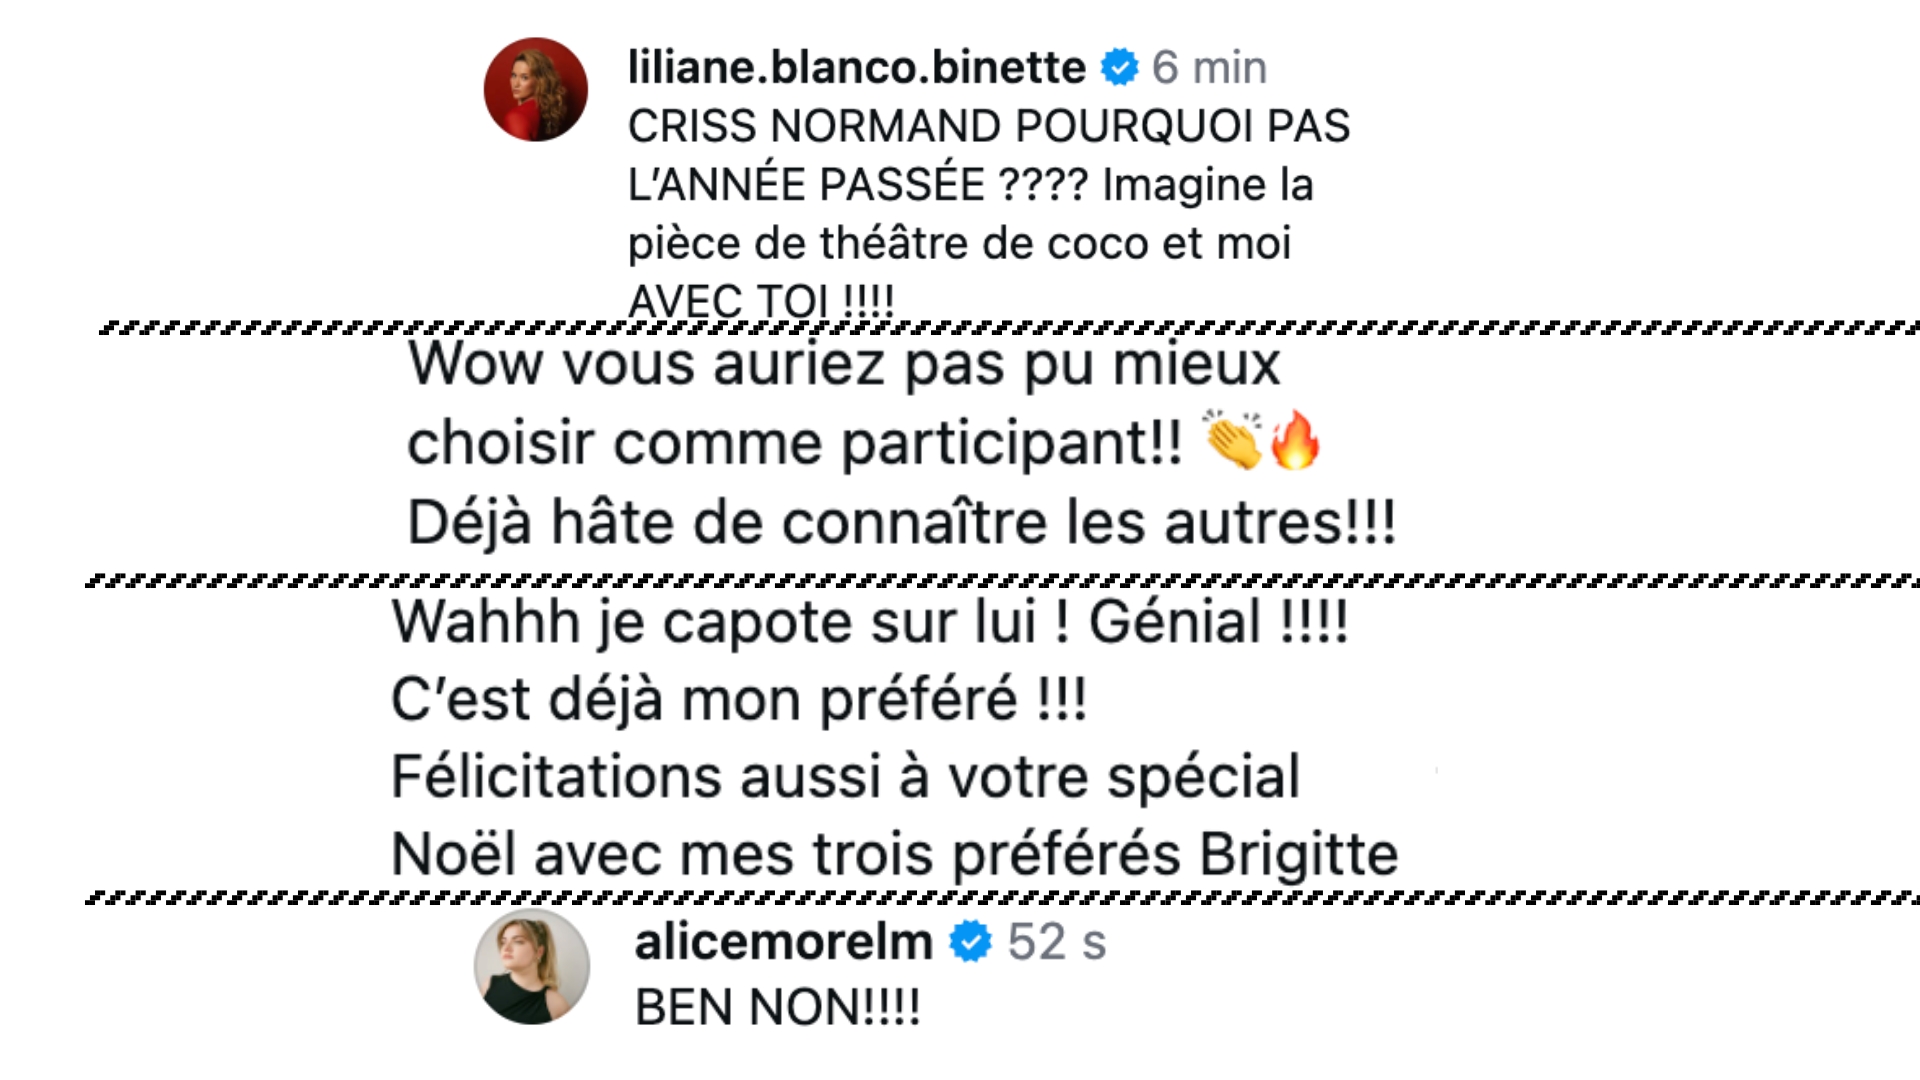1920x1080 pixels.
Task: Click the "6 min" comment timestamp
Action: (1209, 68)
